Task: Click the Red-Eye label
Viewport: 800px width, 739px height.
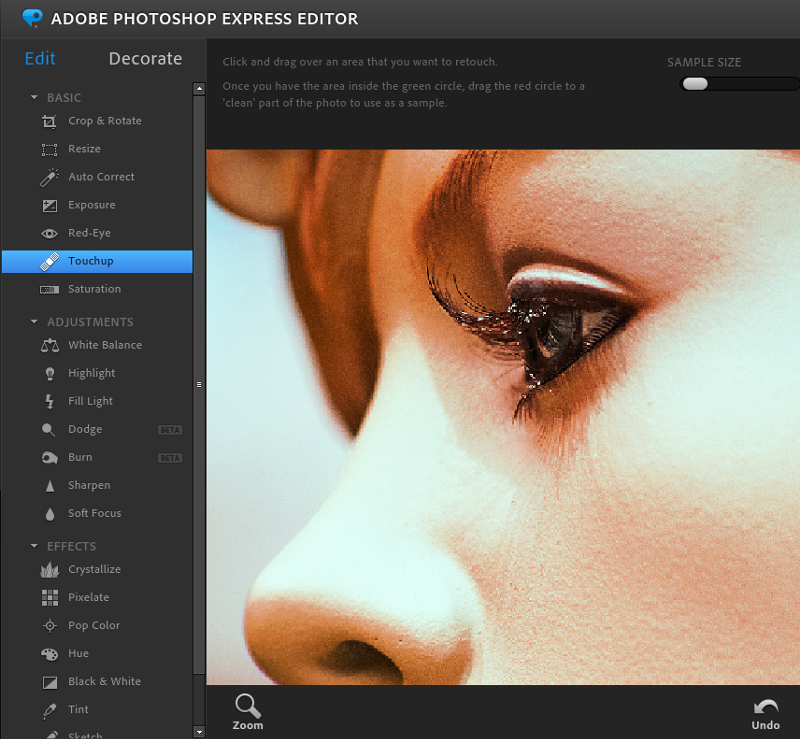Action: (x=89, y=233)
